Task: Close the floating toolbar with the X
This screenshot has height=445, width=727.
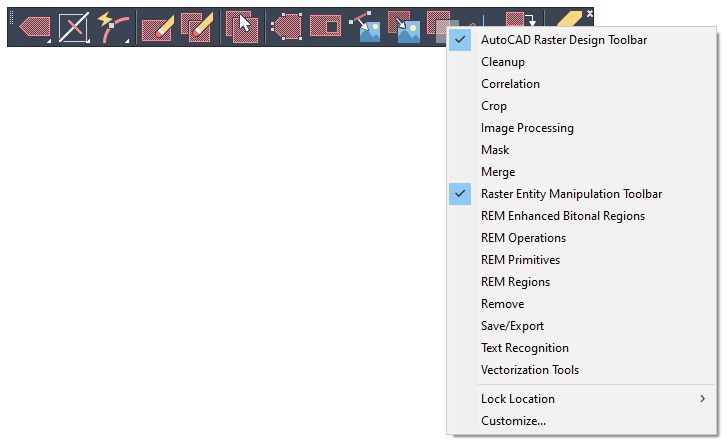Action: click(x=589, y=13)
